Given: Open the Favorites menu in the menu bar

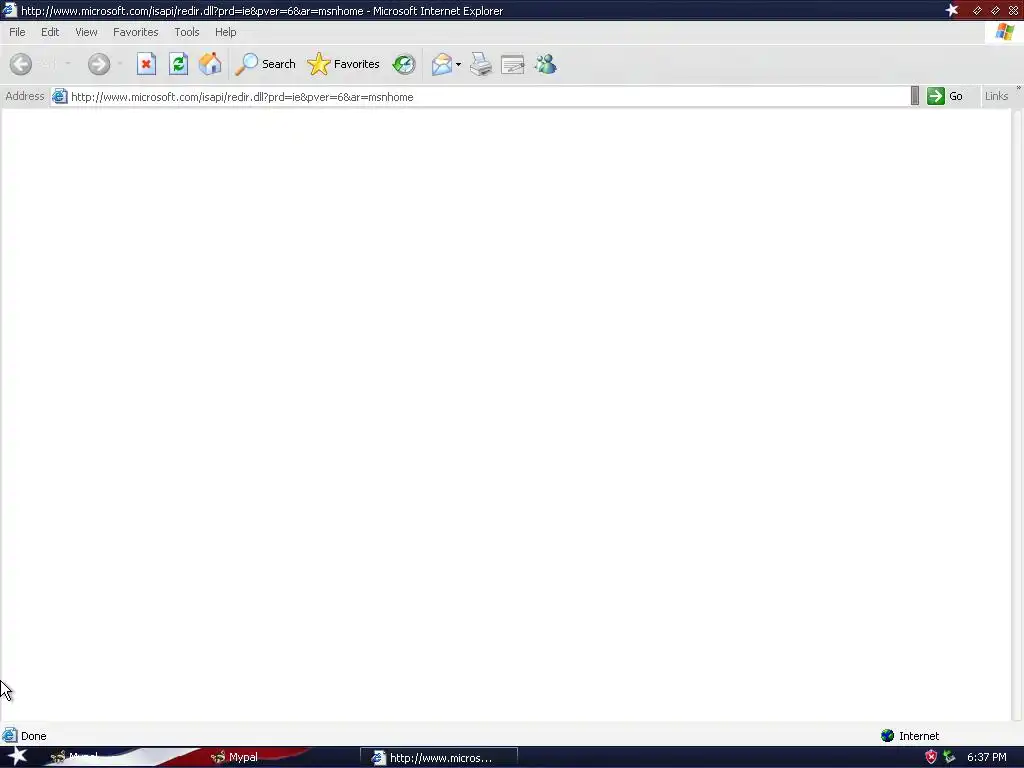Looking at the screenshot, I should (x=136, y=32).
